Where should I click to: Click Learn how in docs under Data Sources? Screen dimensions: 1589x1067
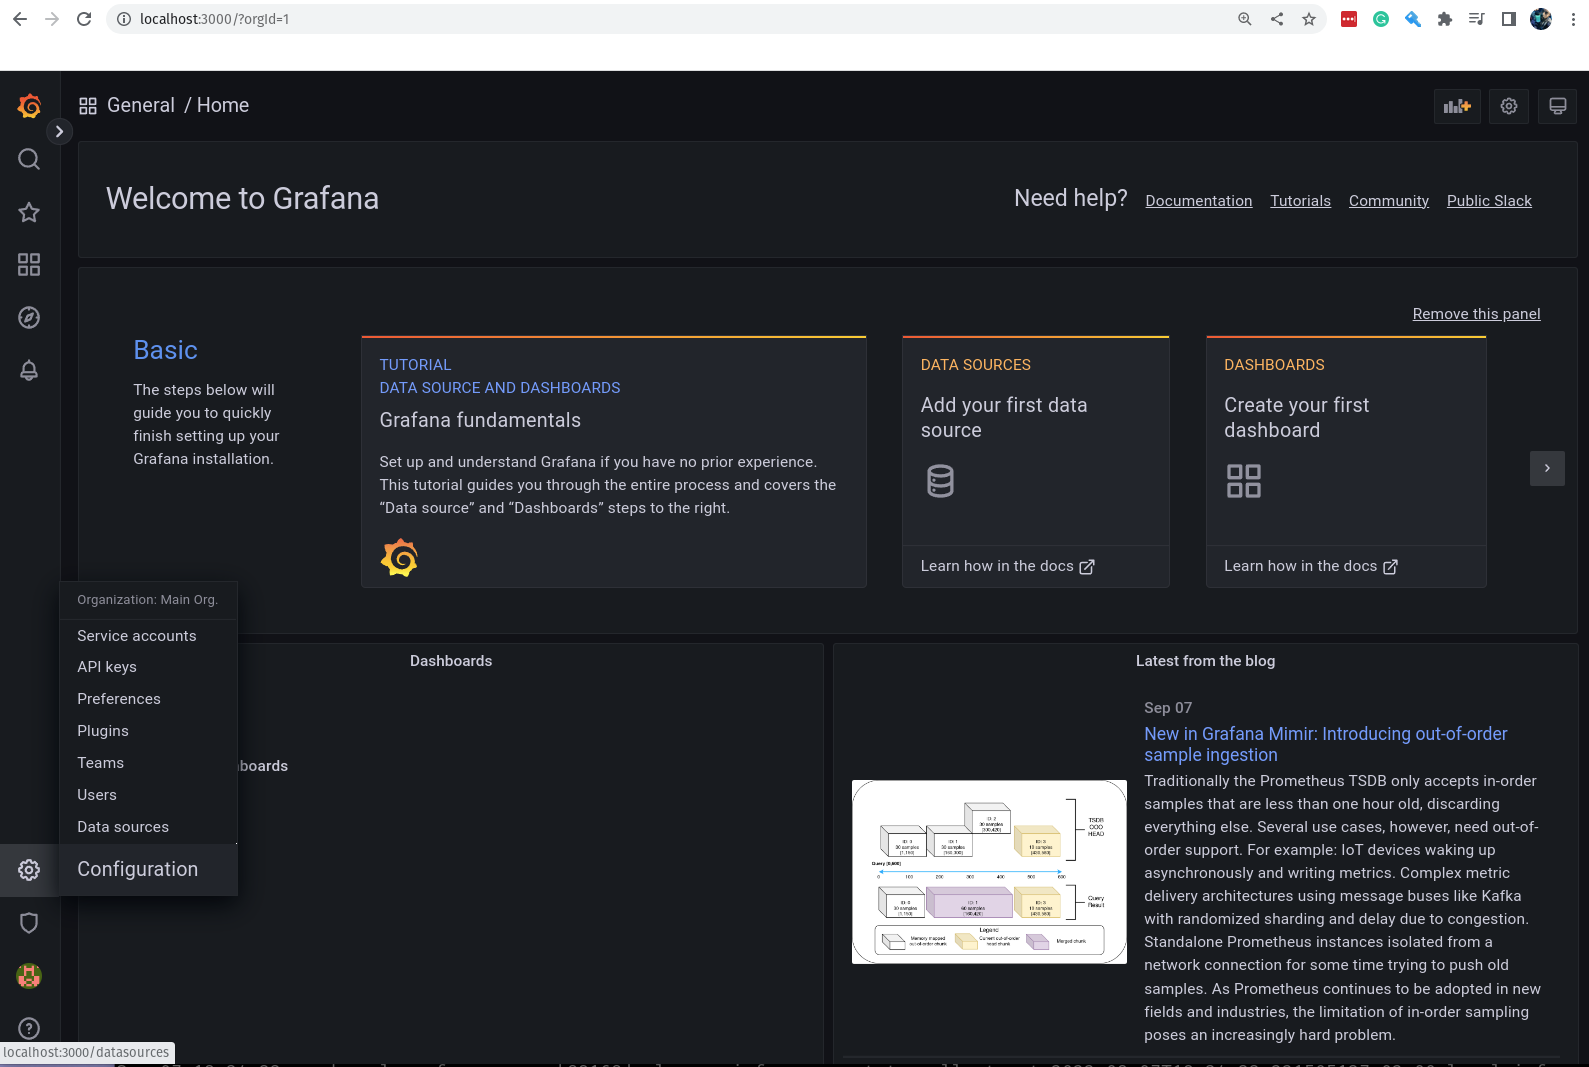(x=1007, y=566)
